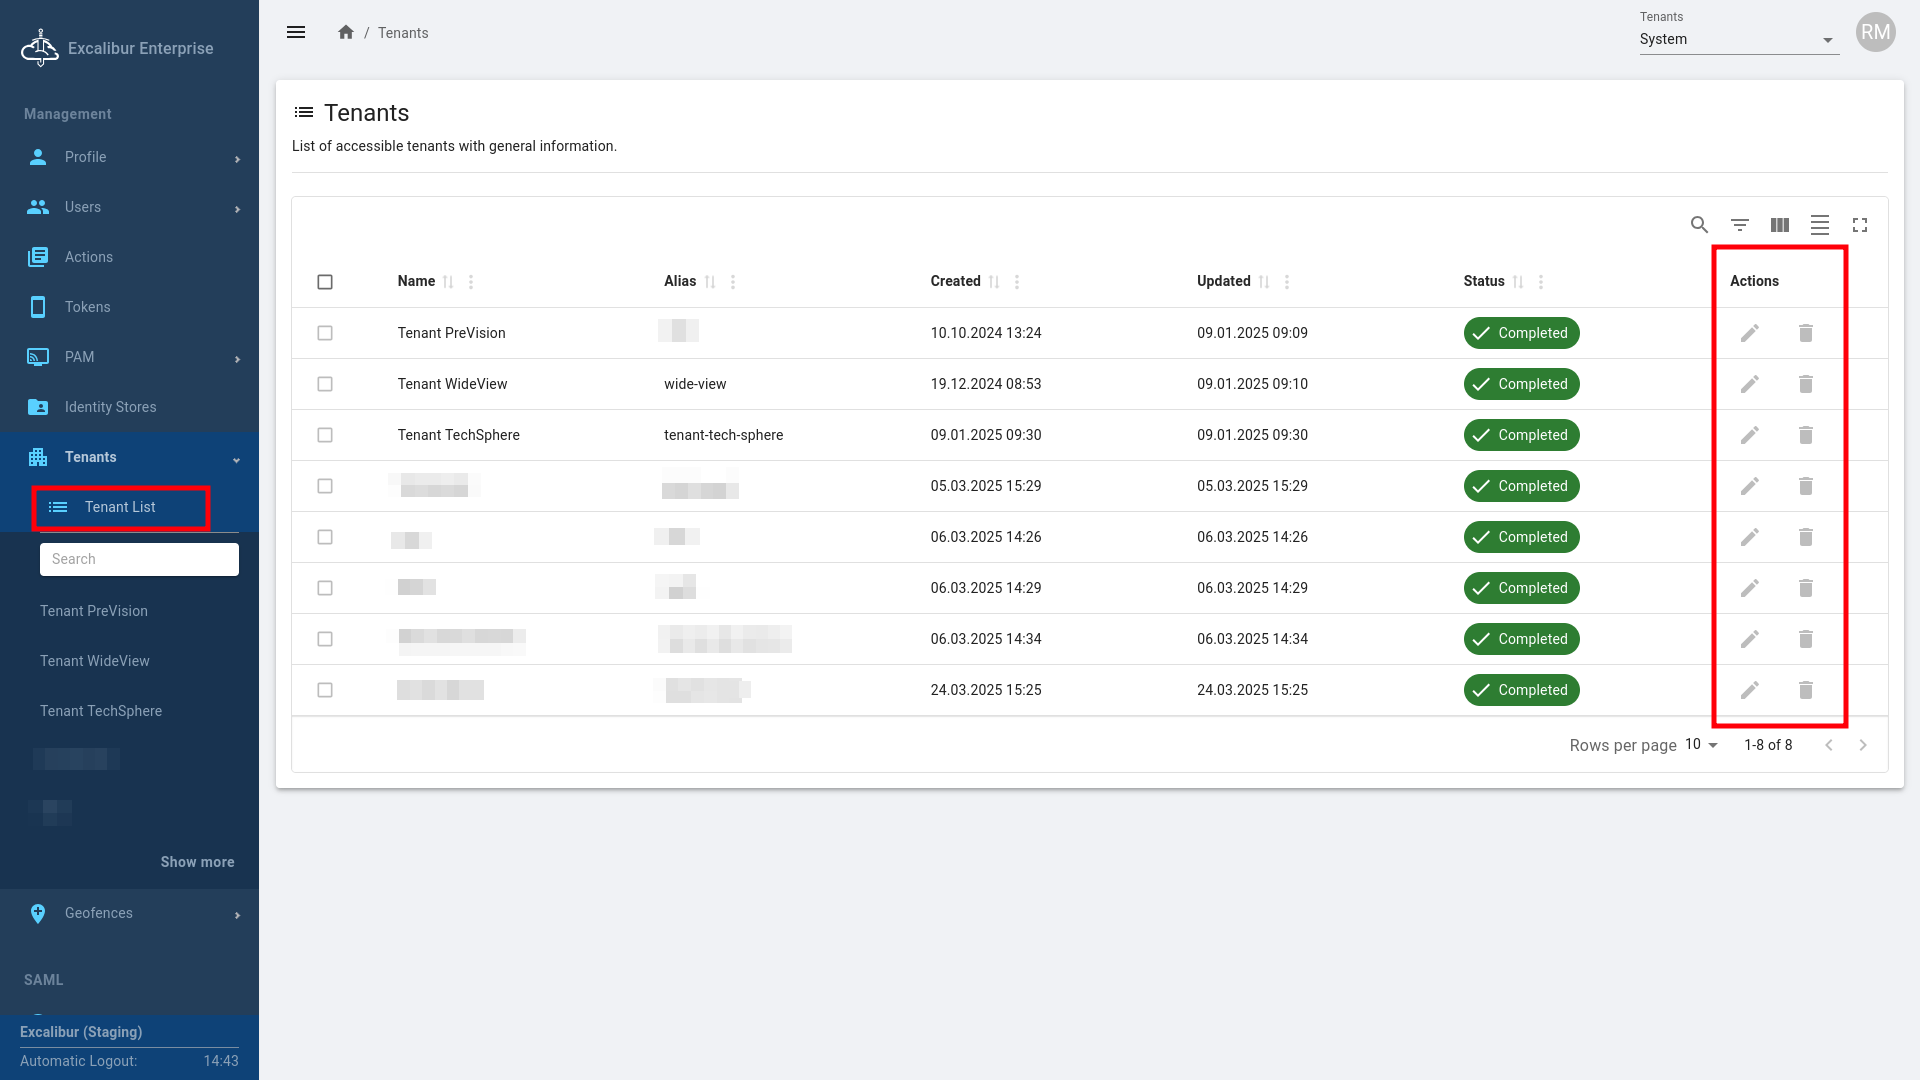Viewport: 1920px width, 1080px height.
Task: Click the sidebar tenant Search field
Action: 139,559
